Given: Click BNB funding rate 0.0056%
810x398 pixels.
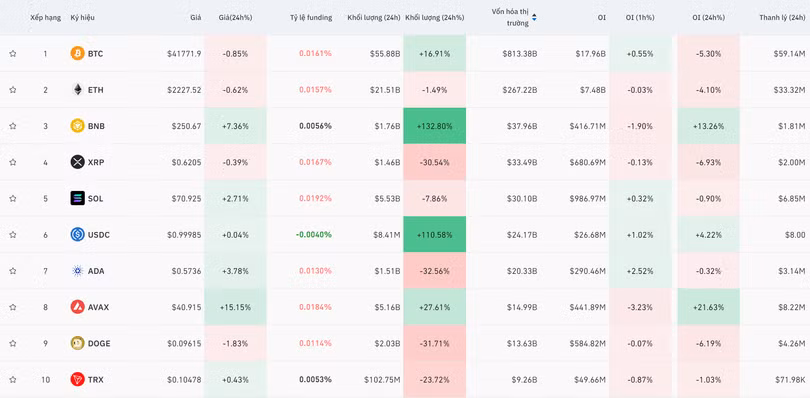Looking at the screenshot, I should [x=315, y=126].
